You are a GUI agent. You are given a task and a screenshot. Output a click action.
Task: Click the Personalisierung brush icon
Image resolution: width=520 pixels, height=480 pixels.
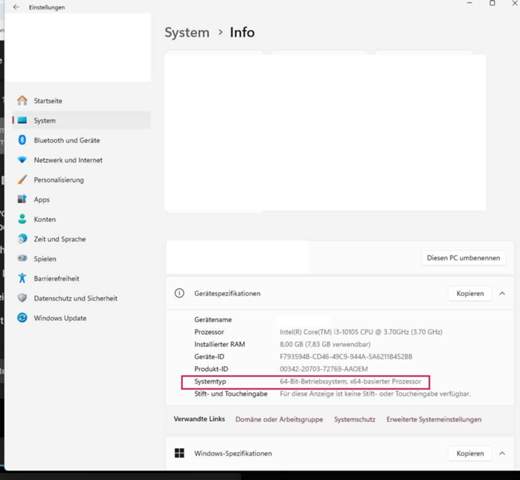click(22, 180)
